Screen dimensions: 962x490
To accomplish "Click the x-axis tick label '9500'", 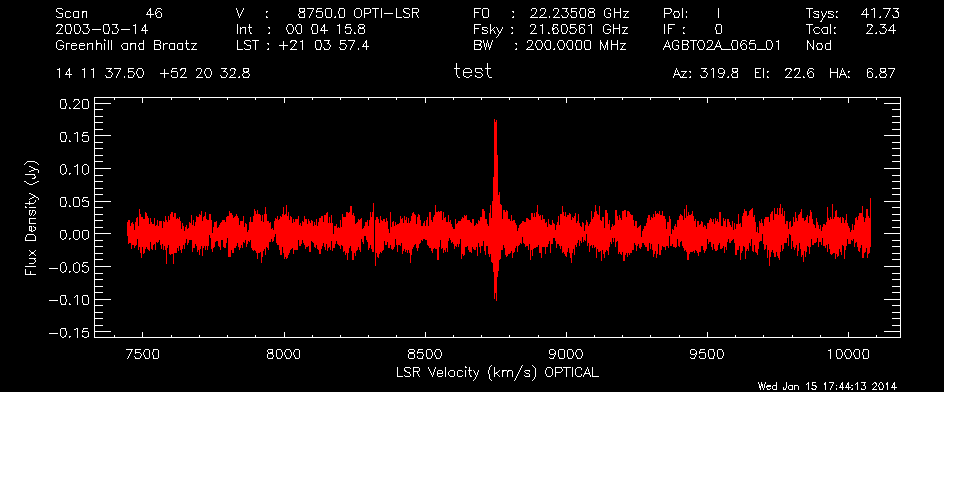I will 707,354.
